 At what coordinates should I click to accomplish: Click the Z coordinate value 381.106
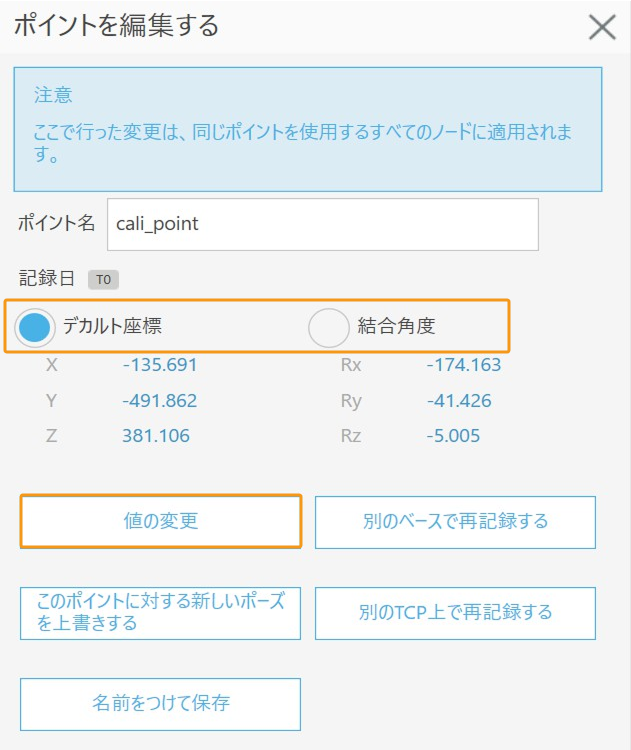point(156,436)
